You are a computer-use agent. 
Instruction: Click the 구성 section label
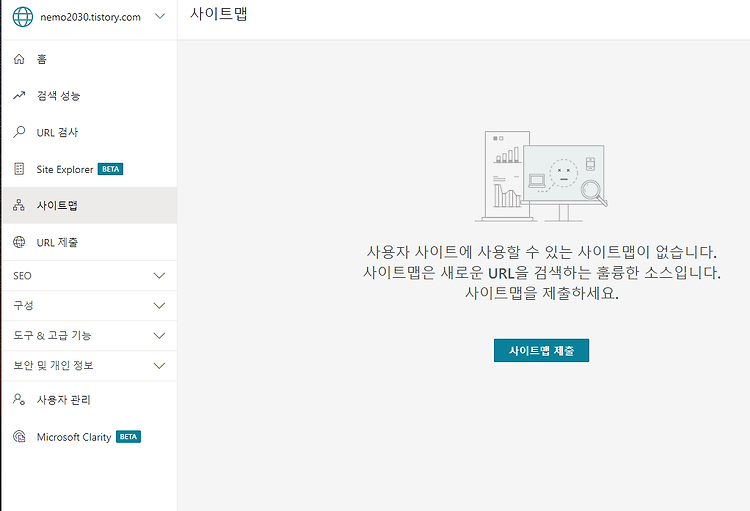(x=23, y=305)
